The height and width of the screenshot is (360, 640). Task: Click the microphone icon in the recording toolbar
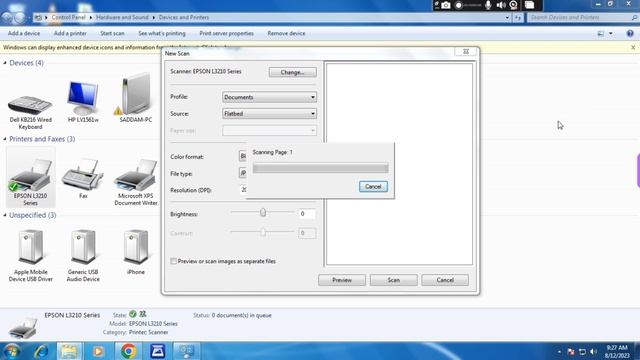[x=488, y=5]
